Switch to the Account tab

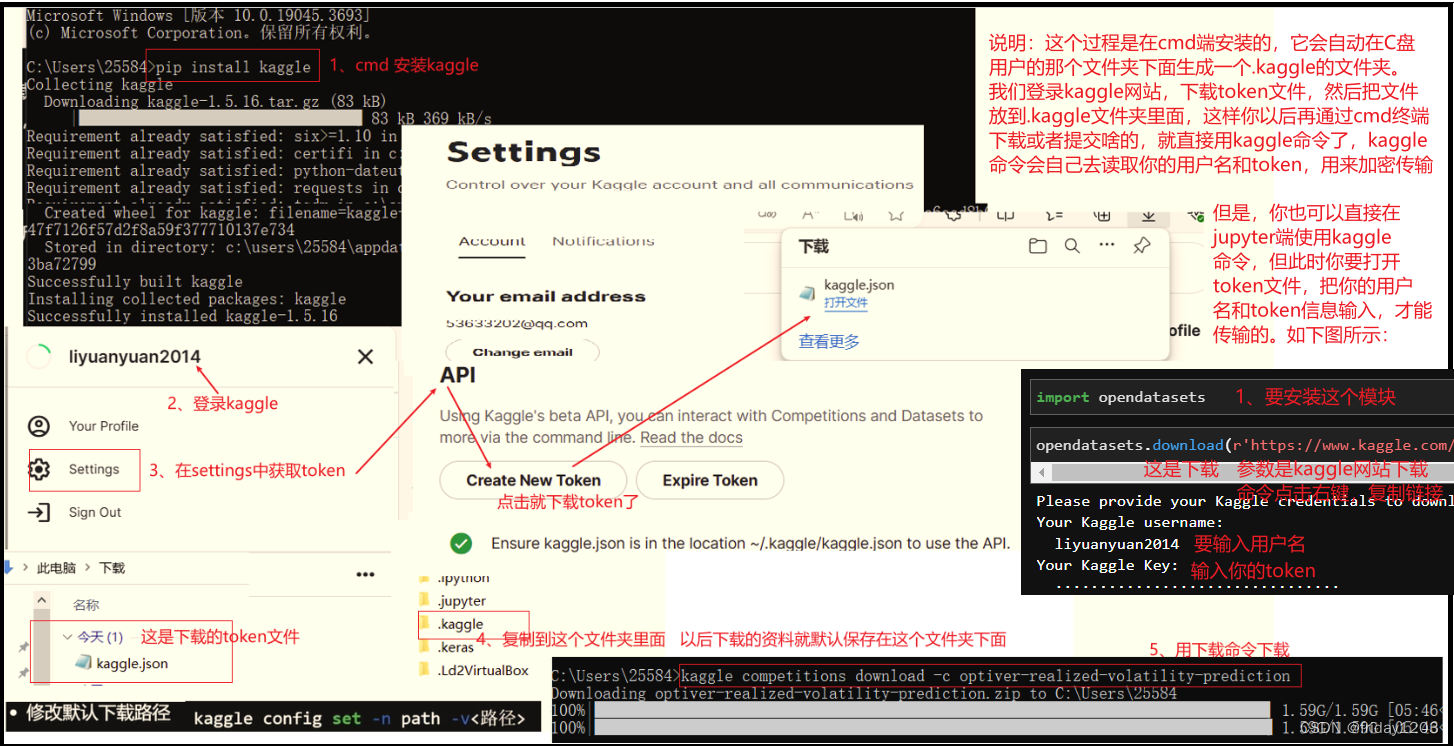click(x=492, y=242)
